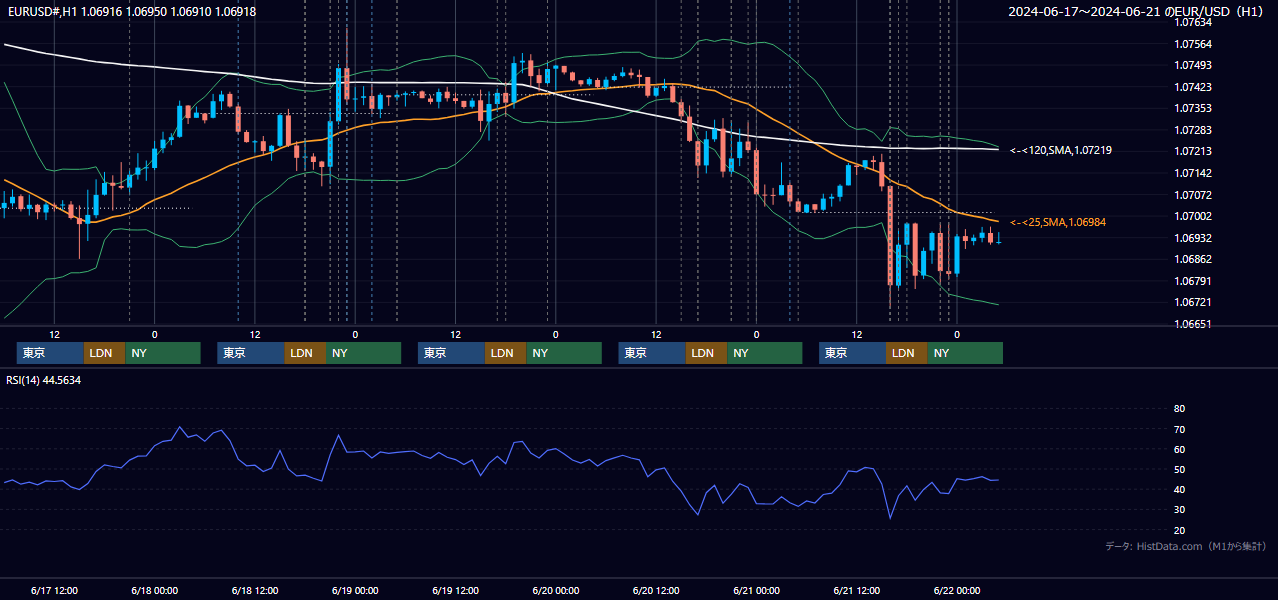
Task: Click price axis value 1.06791
Action: tap(1192, 281)
